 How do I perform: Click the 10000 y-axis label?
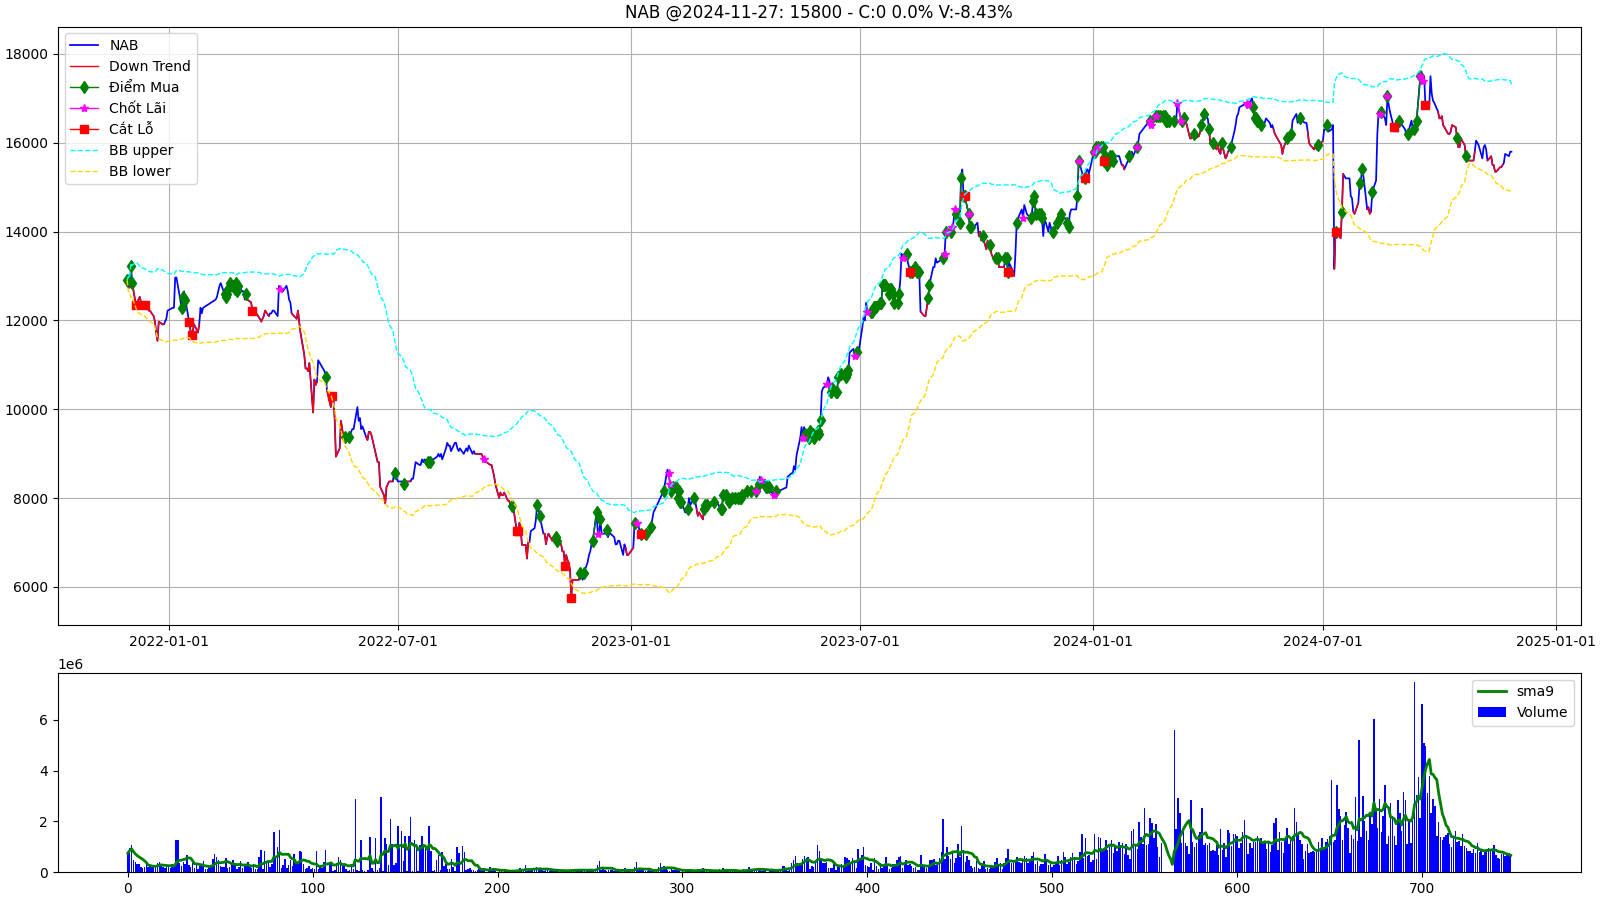(x=26, y=410)
